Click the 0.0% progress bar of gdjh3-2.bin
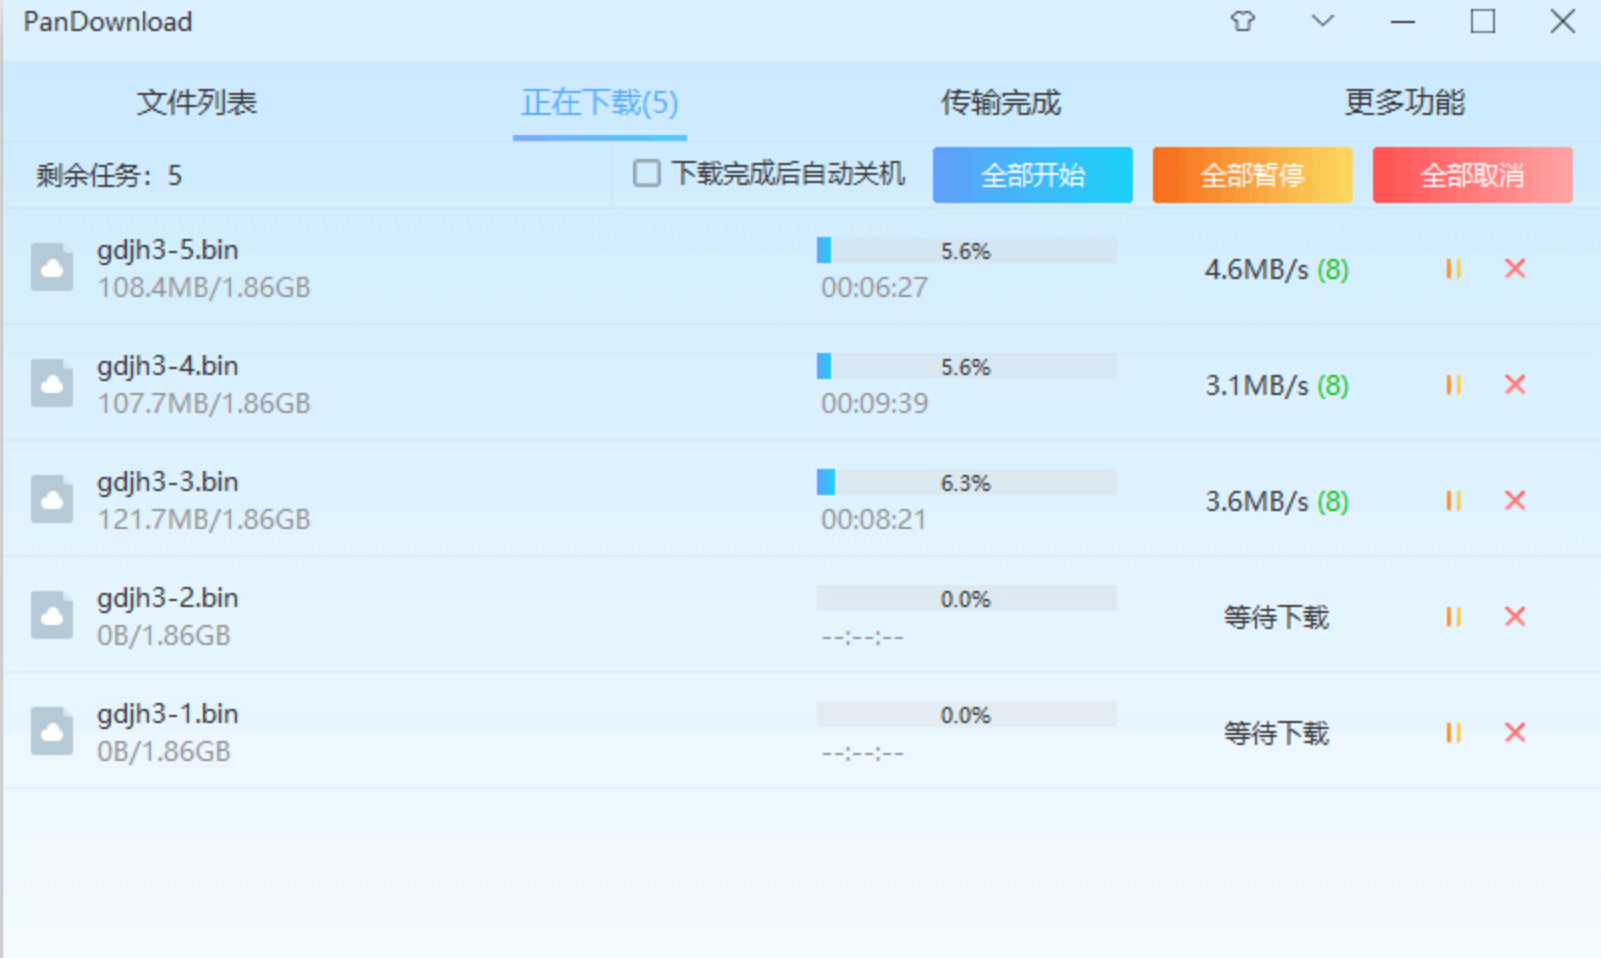The width and height of the screenshot is (1601, 958). pyautogui.click(x=967, y=598)
